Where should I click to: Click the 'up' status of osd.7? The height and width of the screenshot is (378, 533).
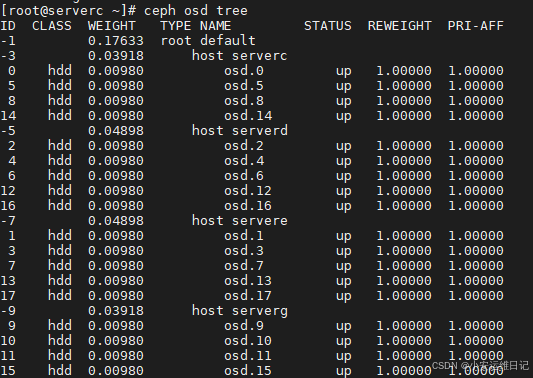click(x=344, y=267)
